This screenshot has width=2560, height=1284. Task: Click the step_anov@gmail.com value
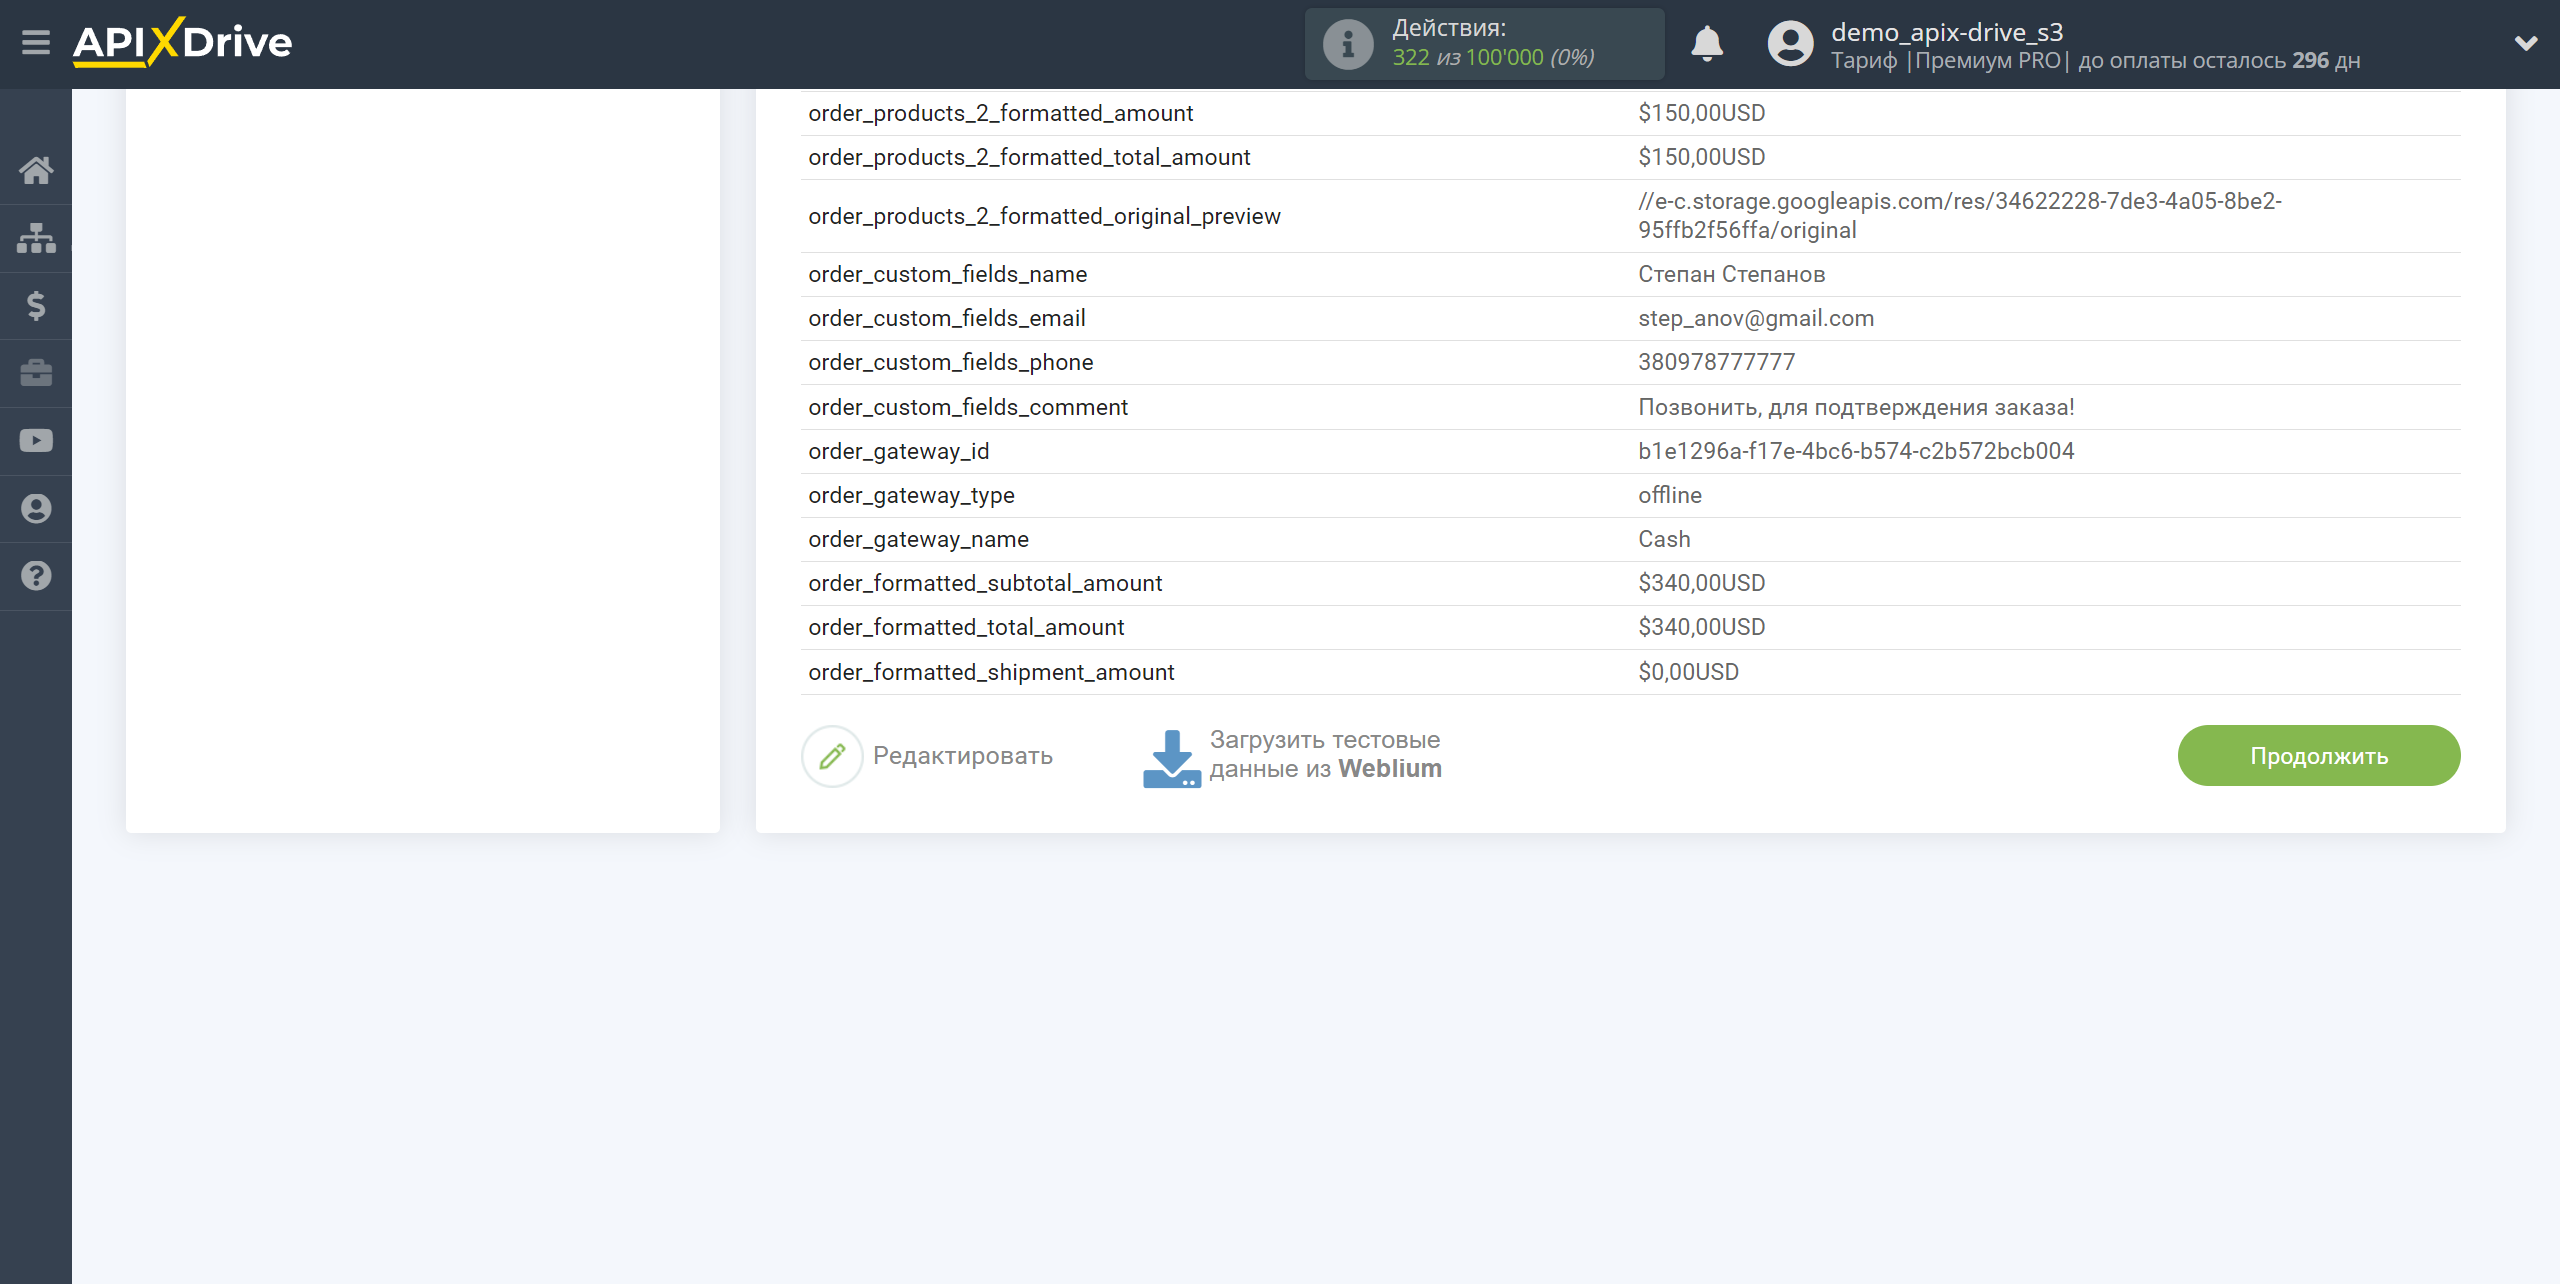coord(1755,318)
